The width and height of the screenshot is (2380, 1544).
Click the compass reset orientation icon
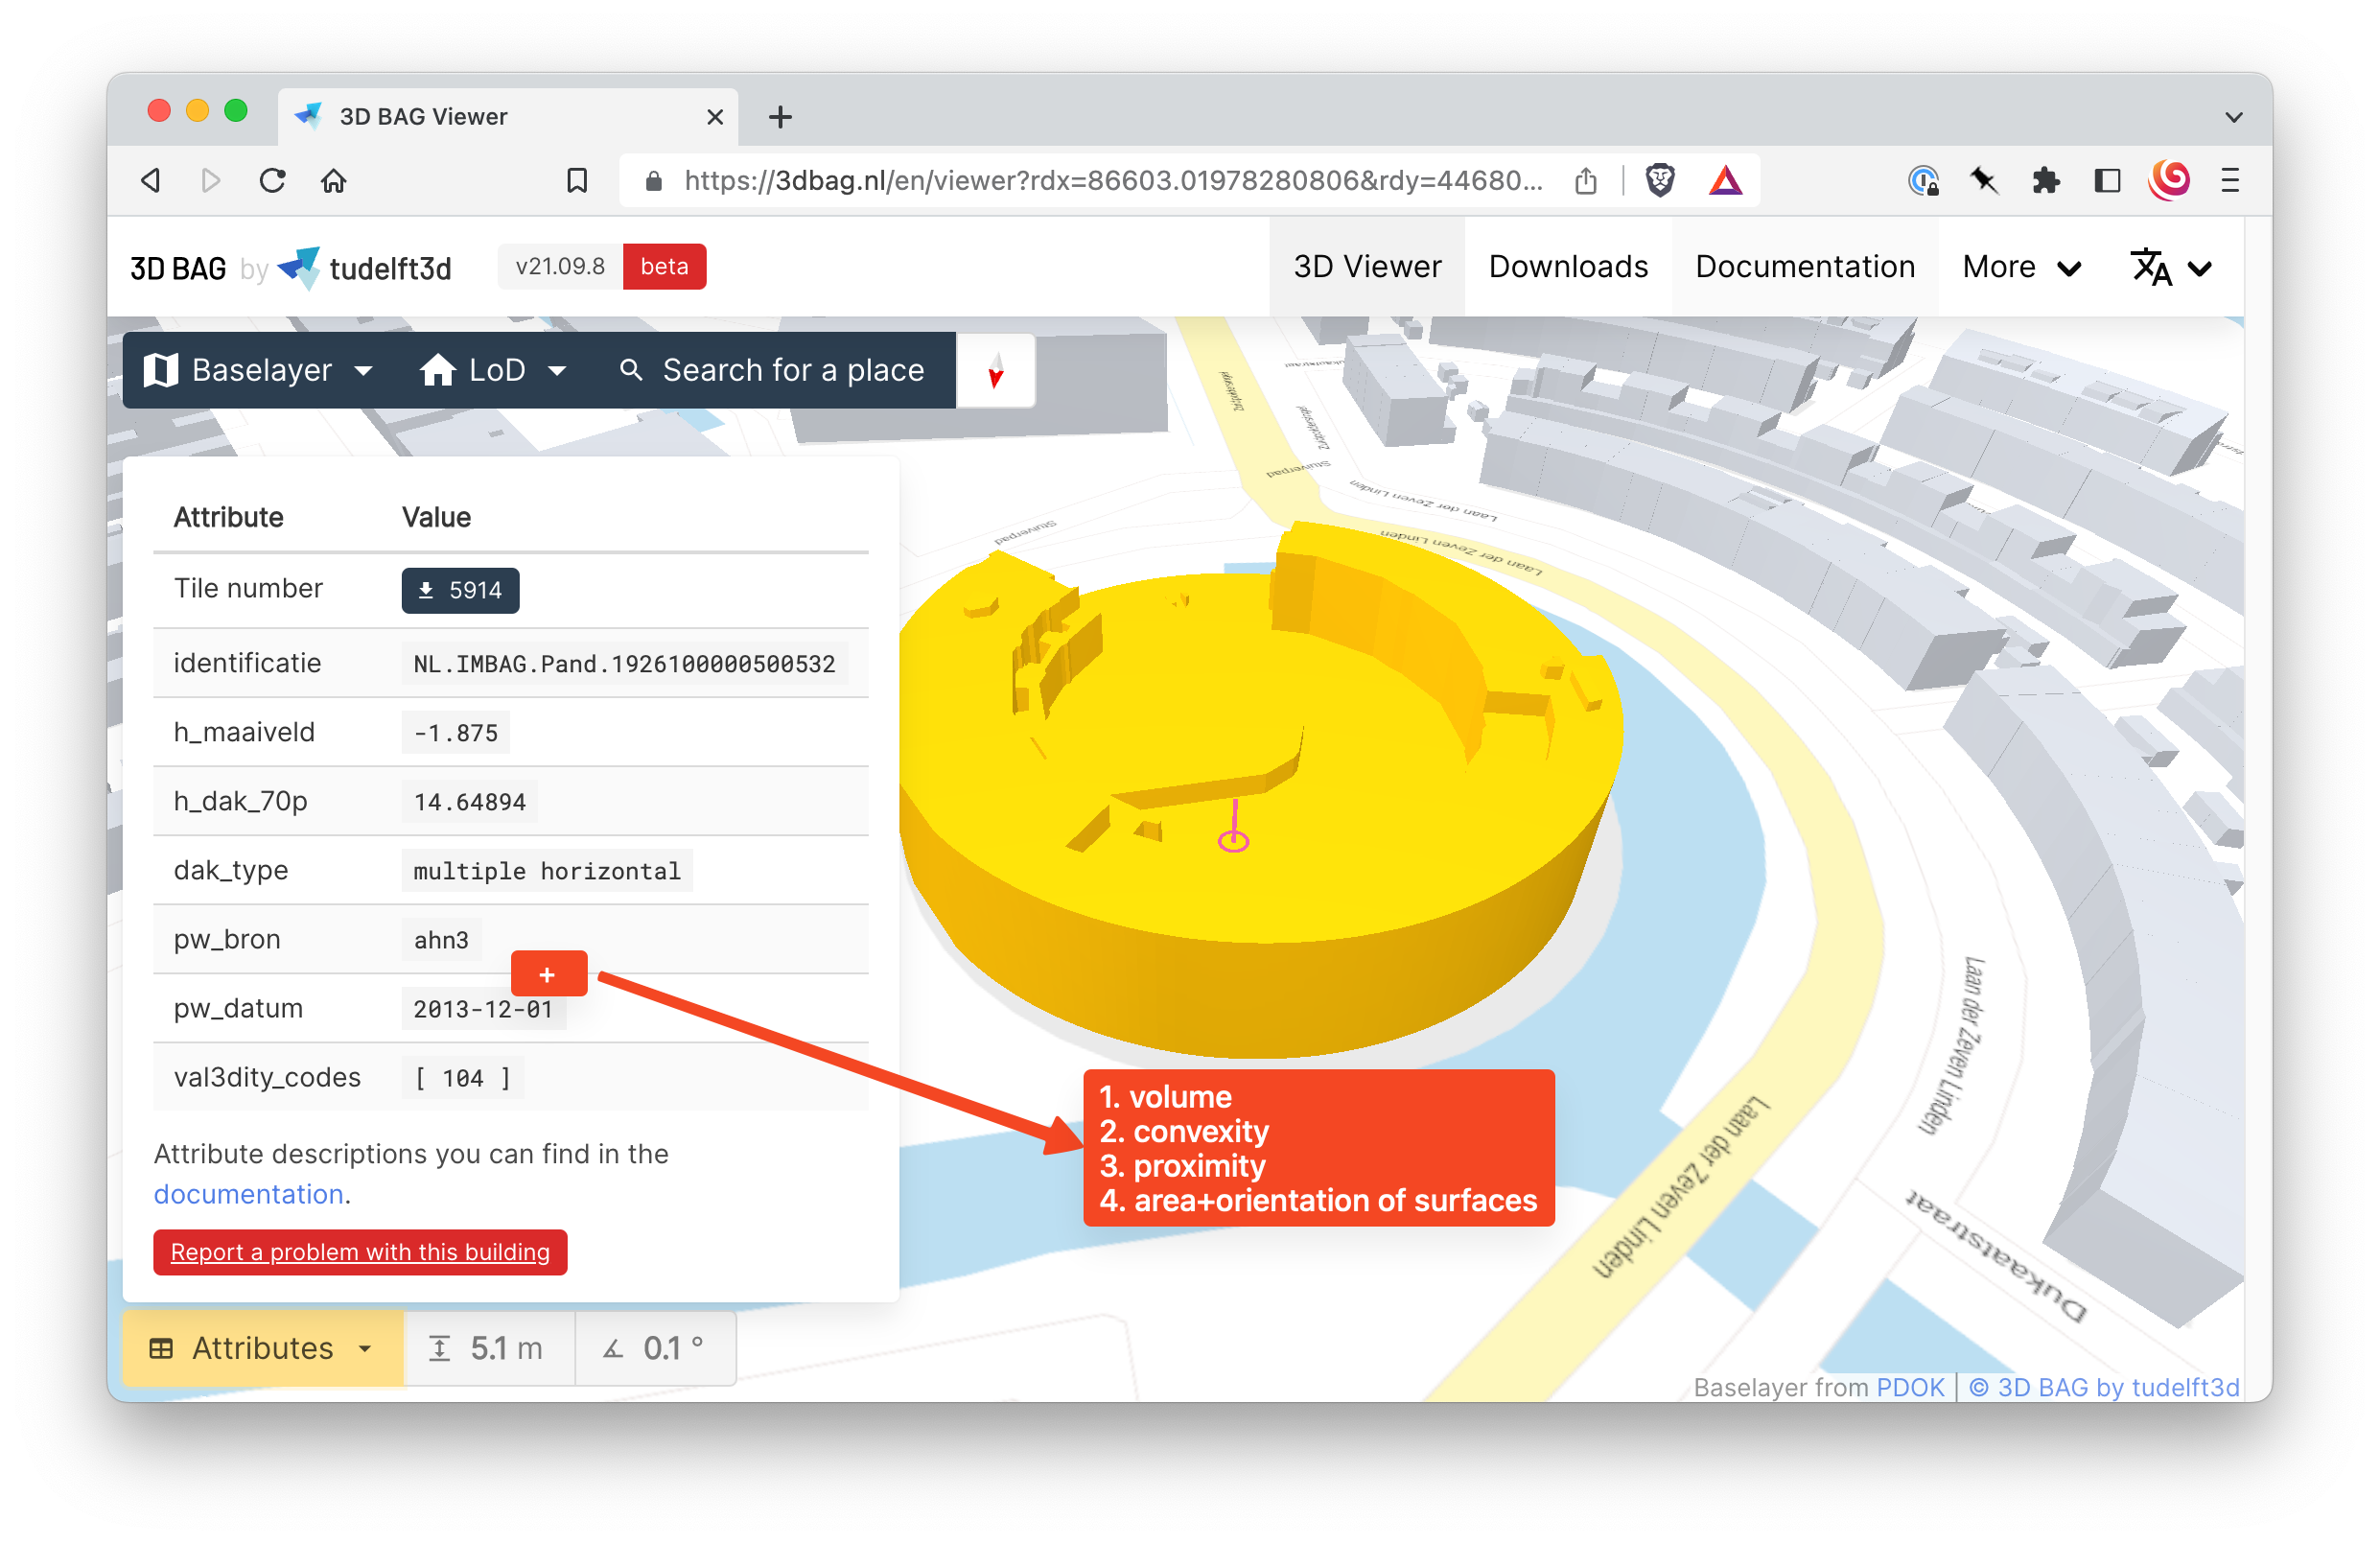[996, 371]
